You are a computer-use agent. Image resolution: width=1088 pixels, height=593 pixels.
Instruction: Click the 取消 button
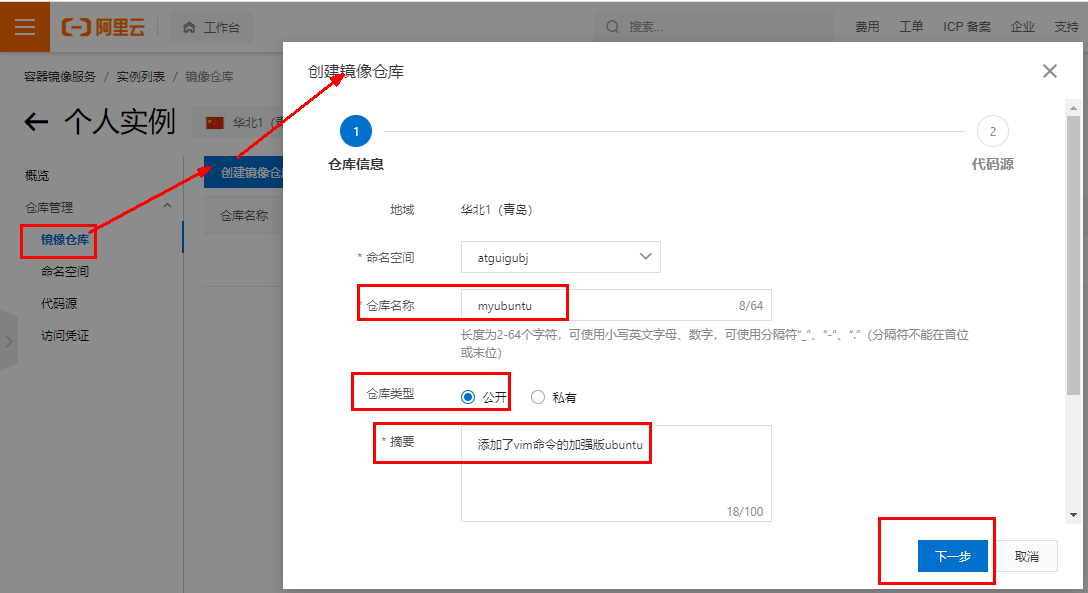point(1027,556)
